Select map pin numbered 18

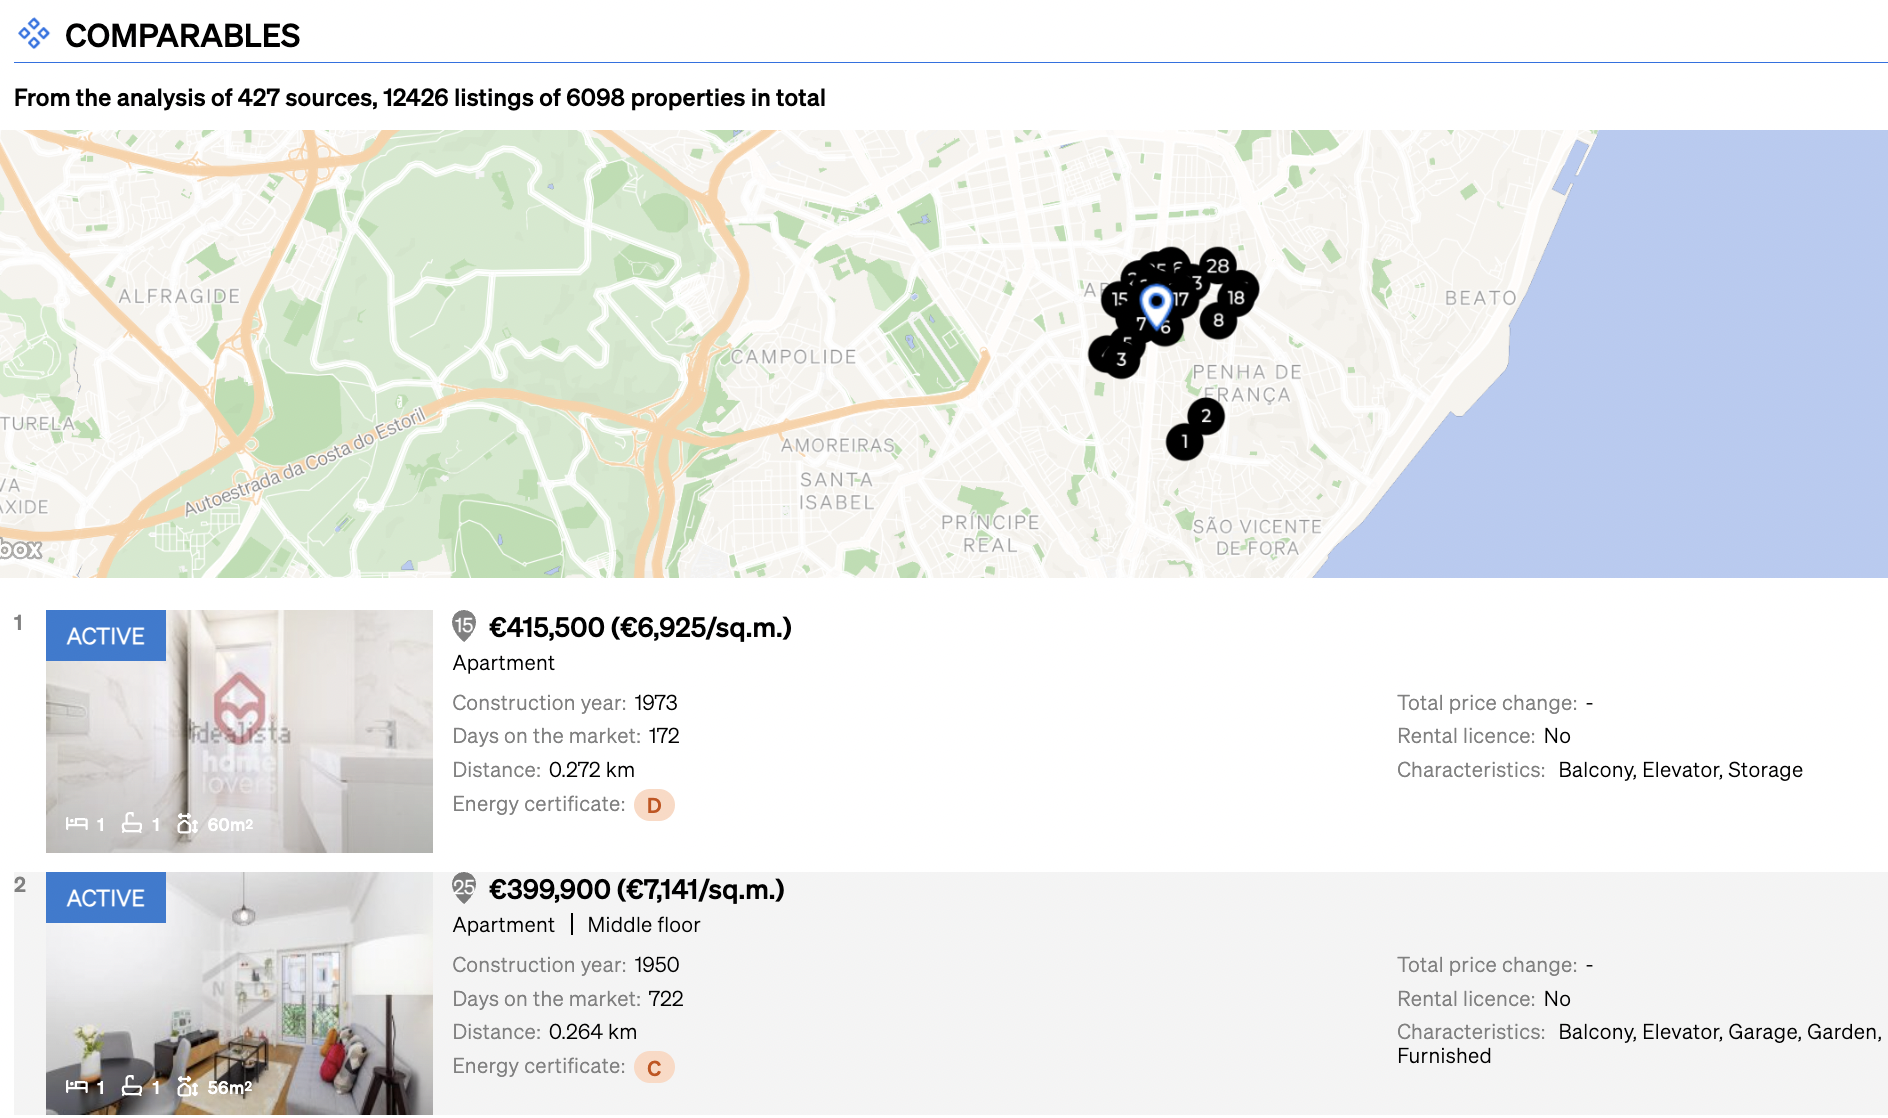pyautogui.click(x=1234, y=297)
